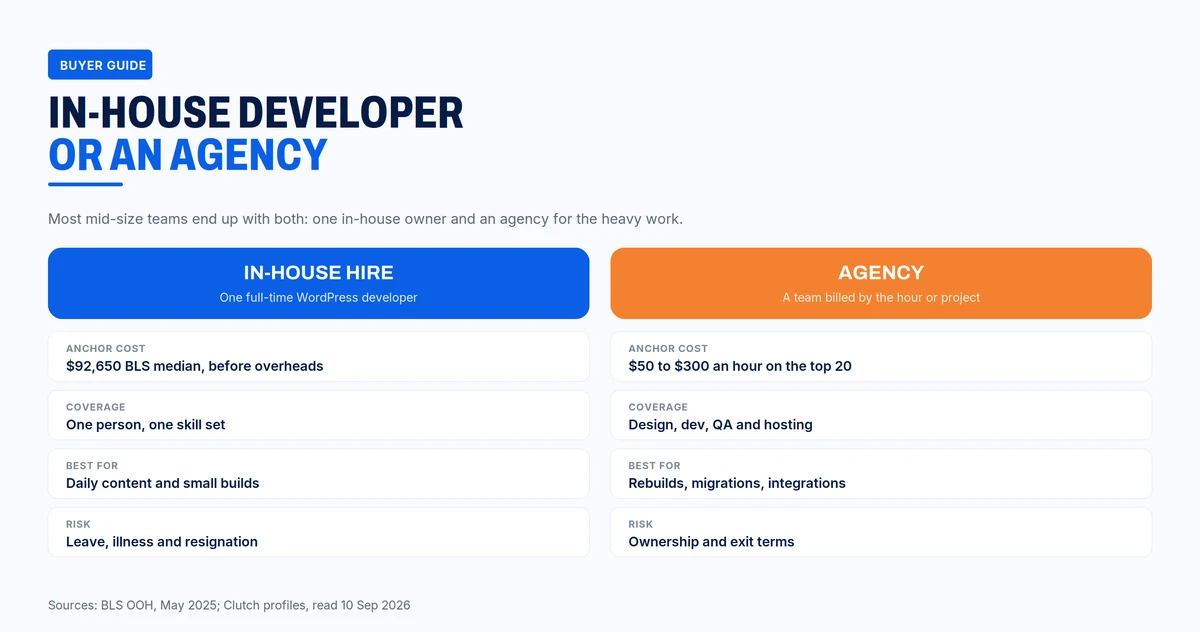The height and width of the screenshot is (632, 1200).
Task: Click 'Rebuilds, migrations, integrations'
Action: pos(737,483)
